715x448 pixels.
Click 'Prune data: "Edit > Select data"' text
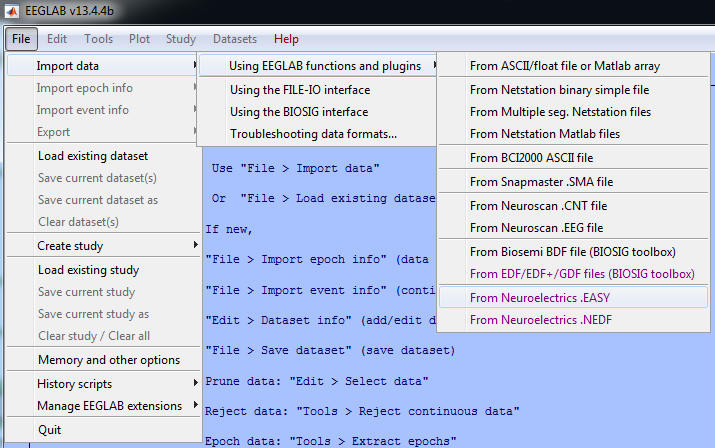[317, 381]
